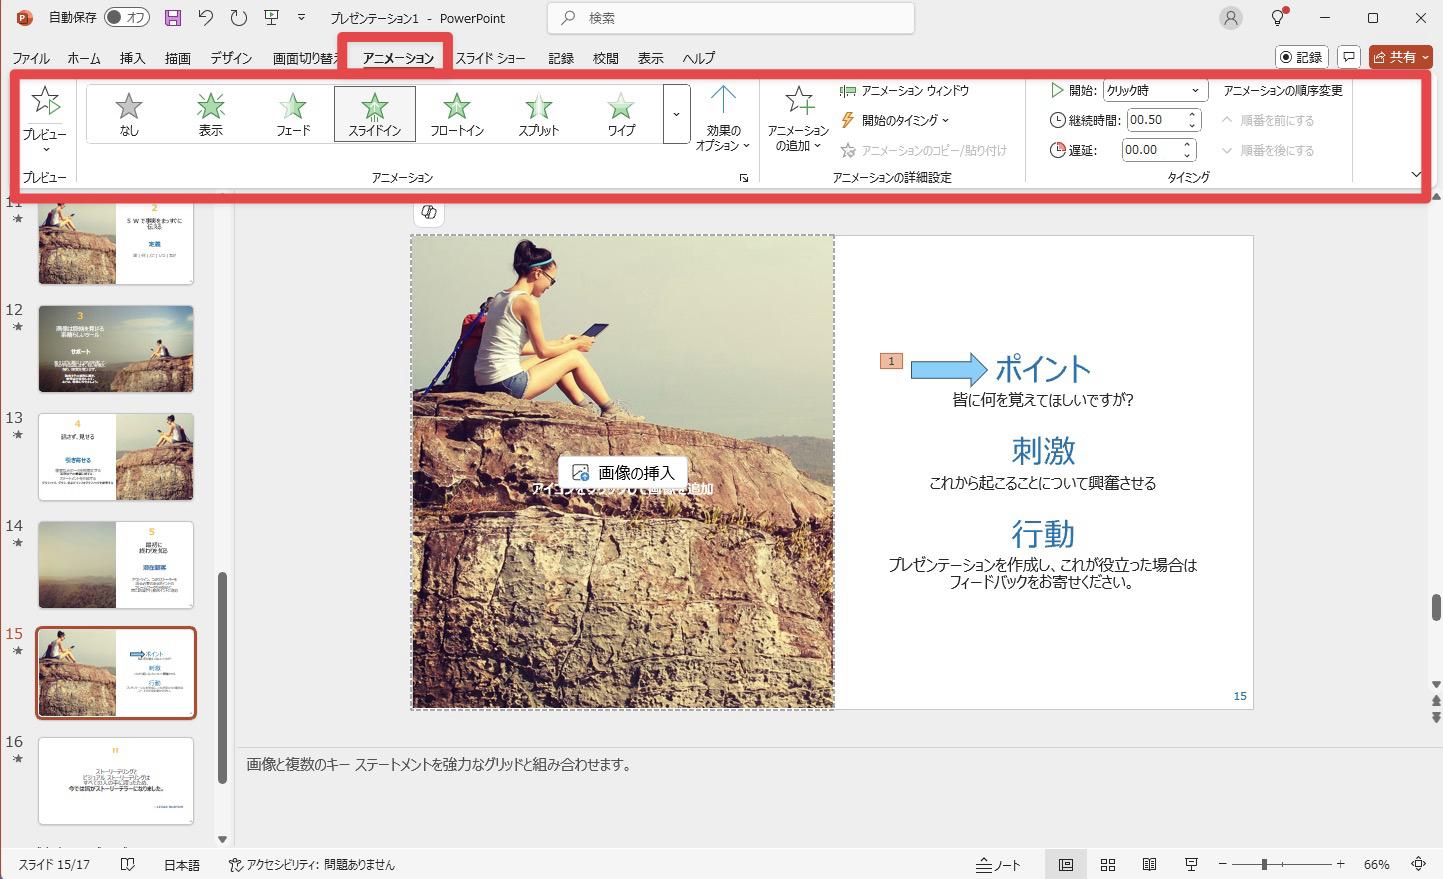Screen dimensions: 1443x879
Task: Select the フロートイン animation effect
Action: pos(457,114)
